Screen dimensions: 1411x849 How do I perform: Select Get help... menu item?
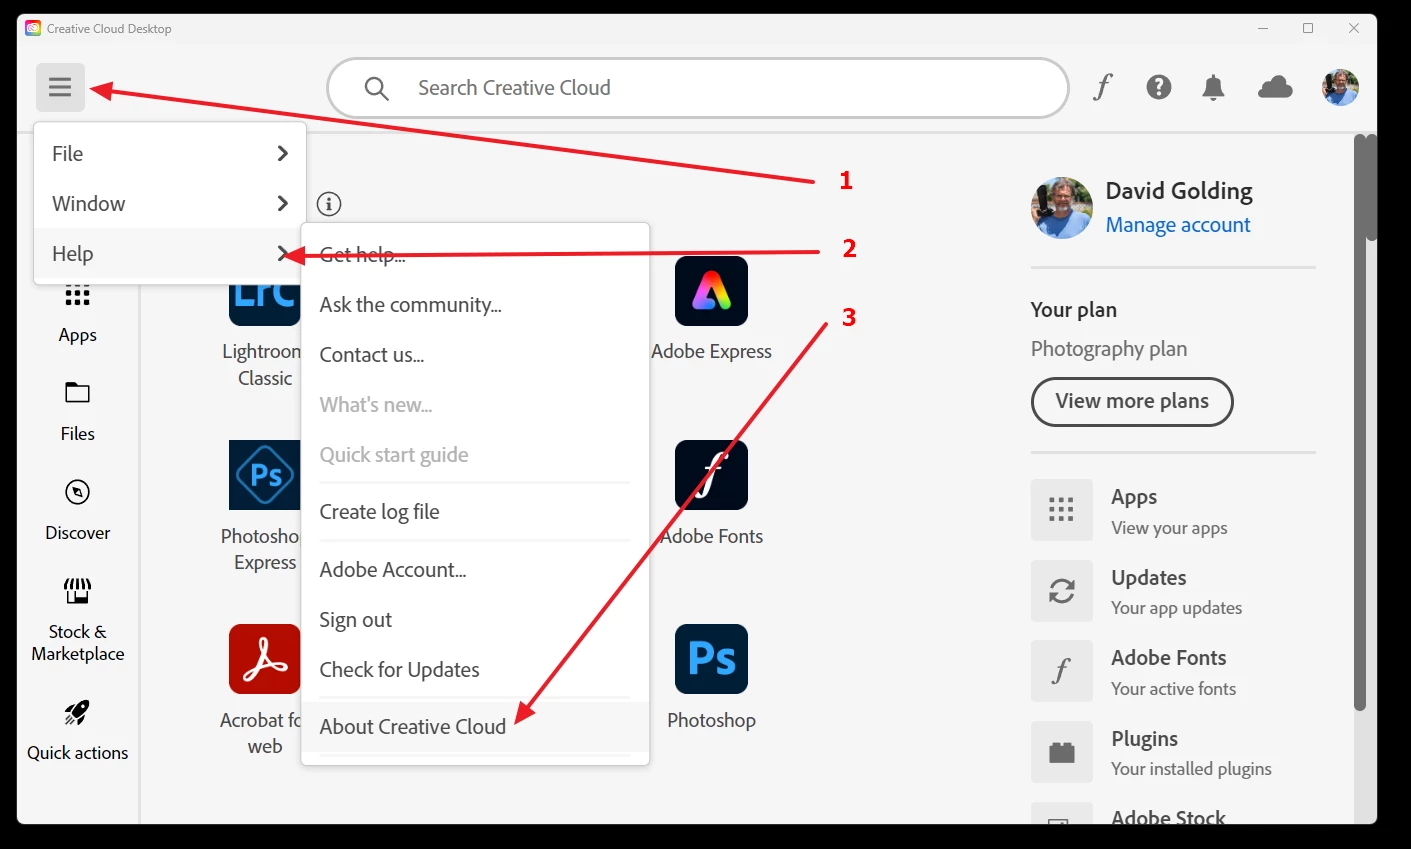(475, 255)
